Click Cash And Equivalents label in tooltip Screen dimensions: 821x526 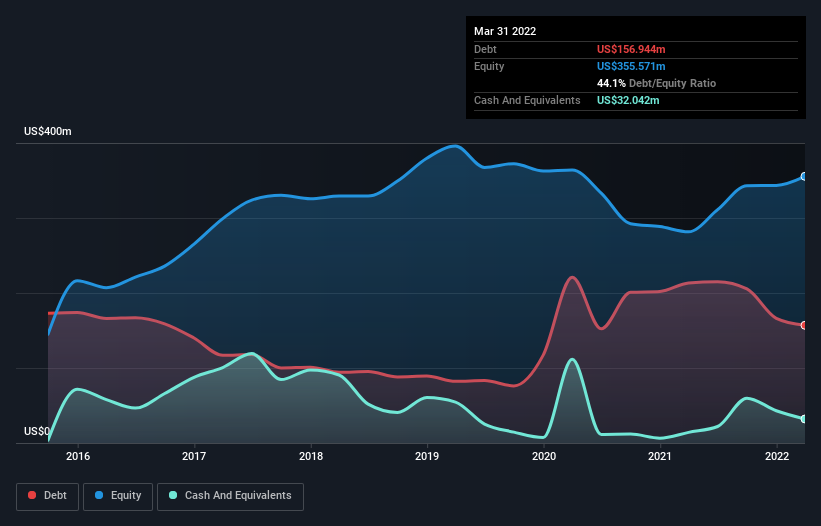[527, 100]
